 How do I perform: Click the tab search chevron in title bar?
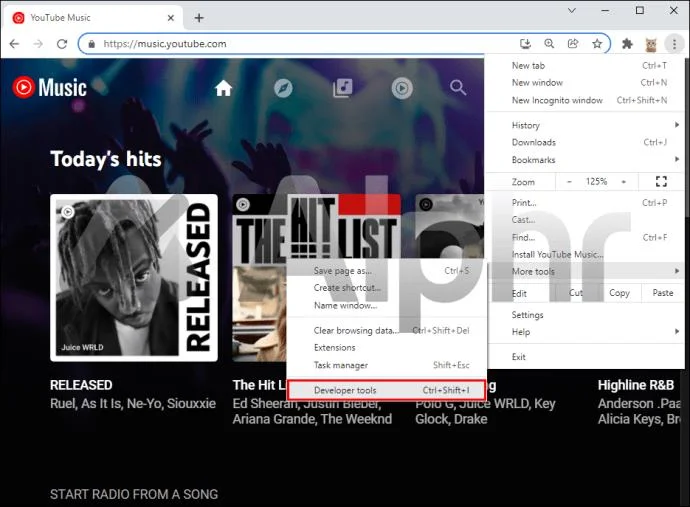tap(572, 11)
